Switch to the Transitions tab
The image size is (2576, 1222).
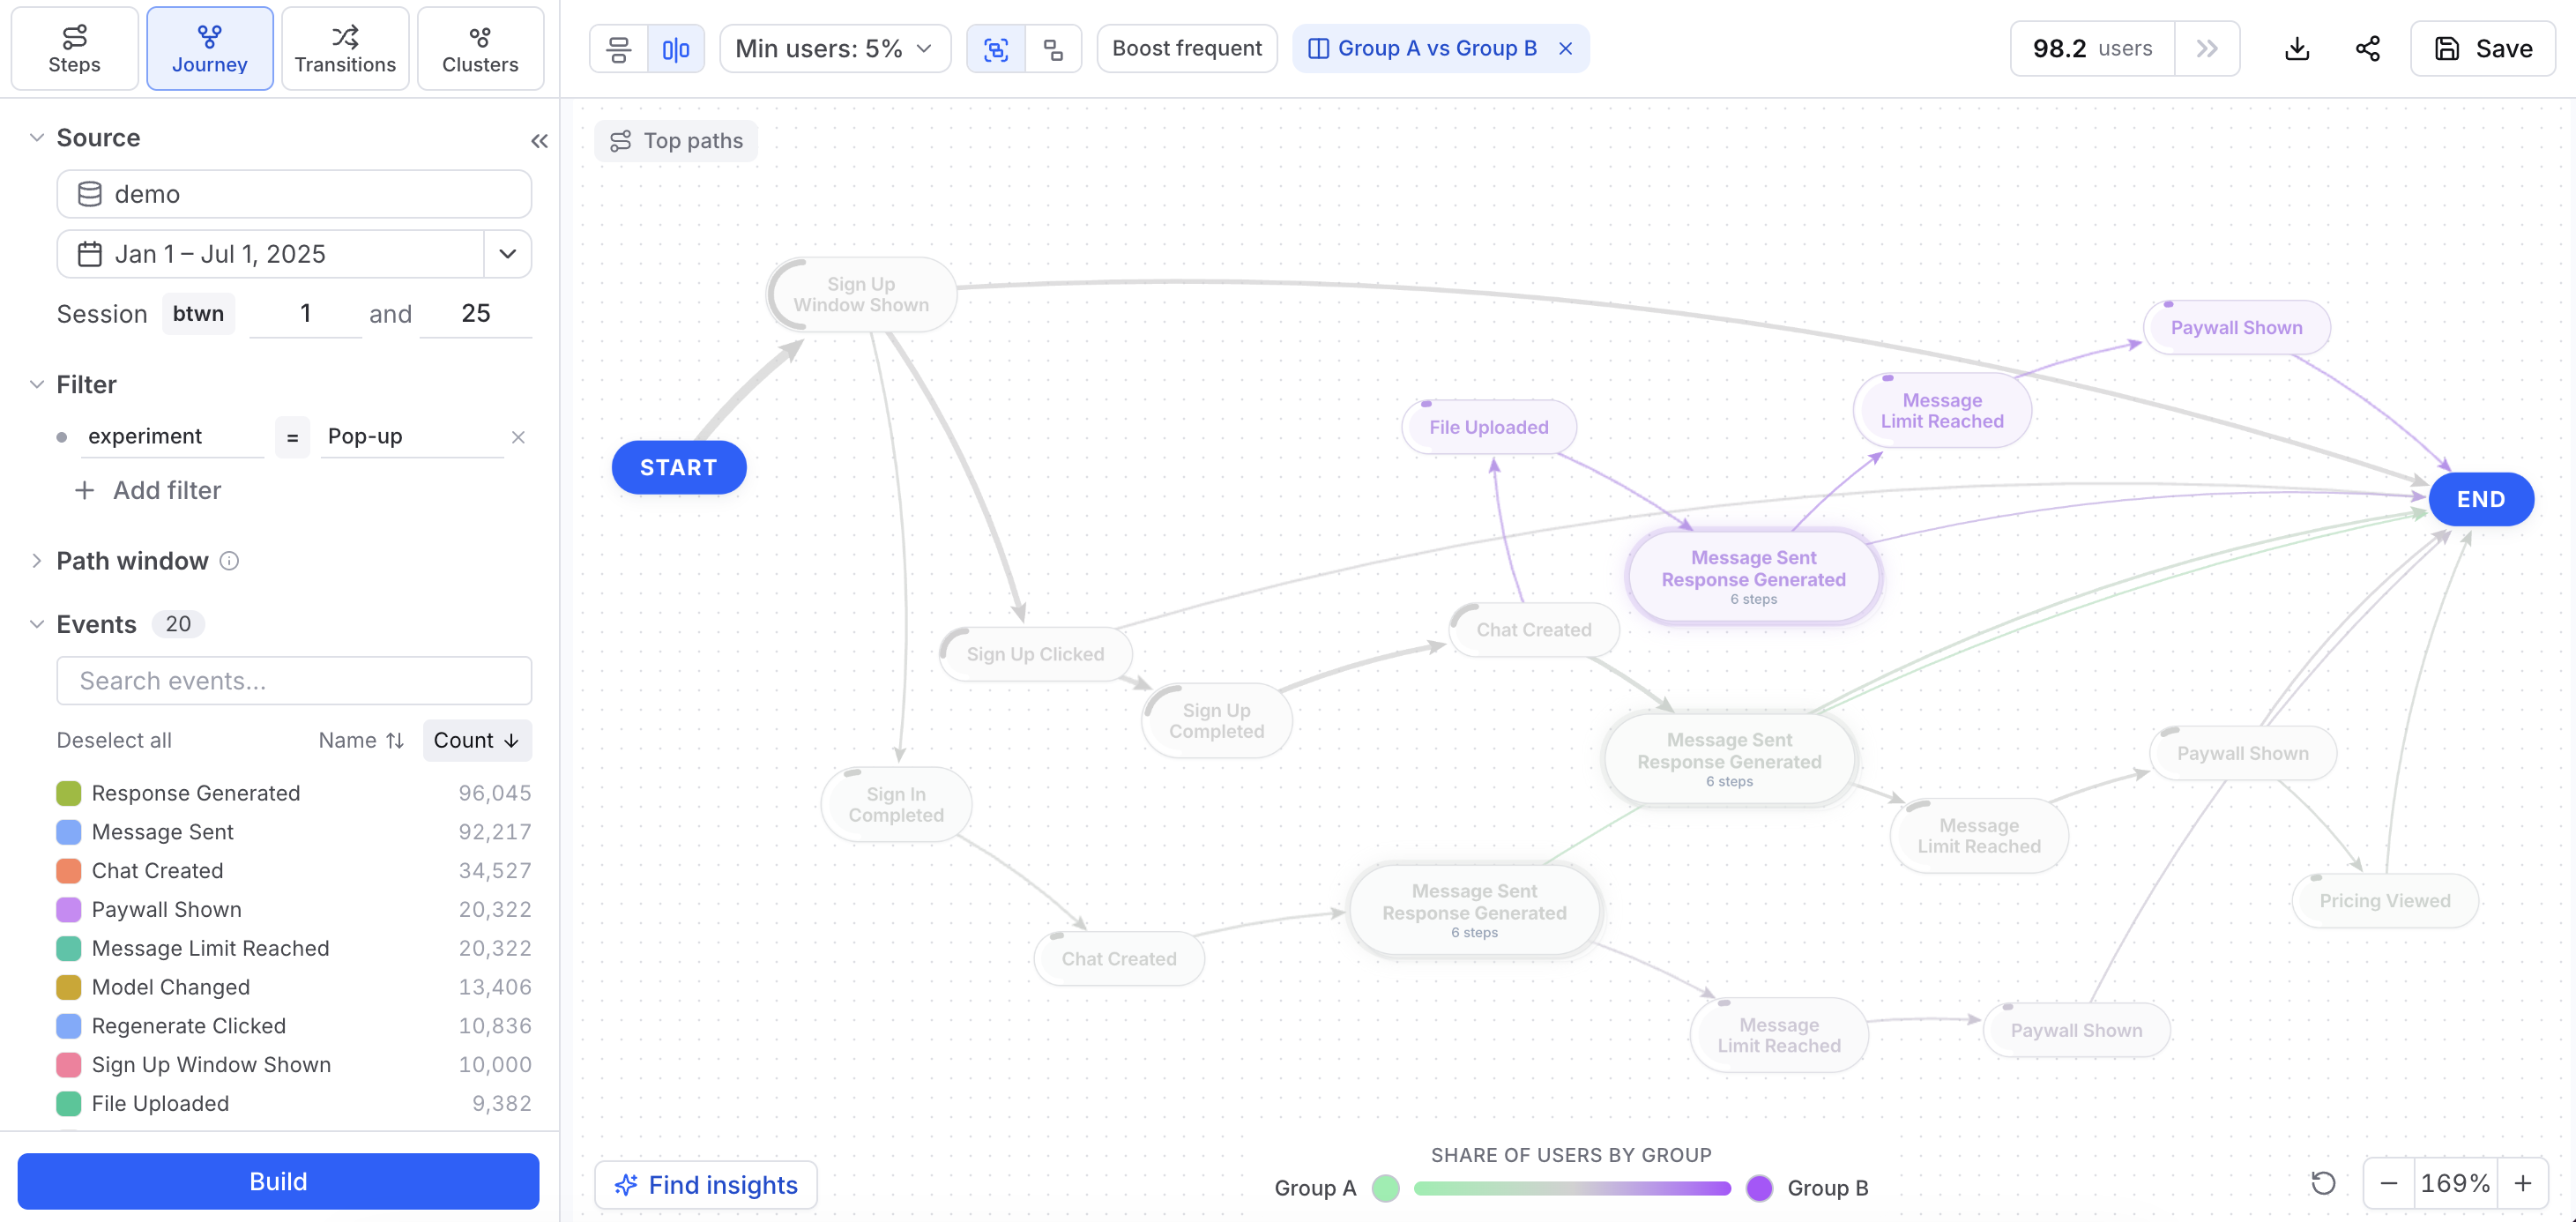tap(345, 49)
